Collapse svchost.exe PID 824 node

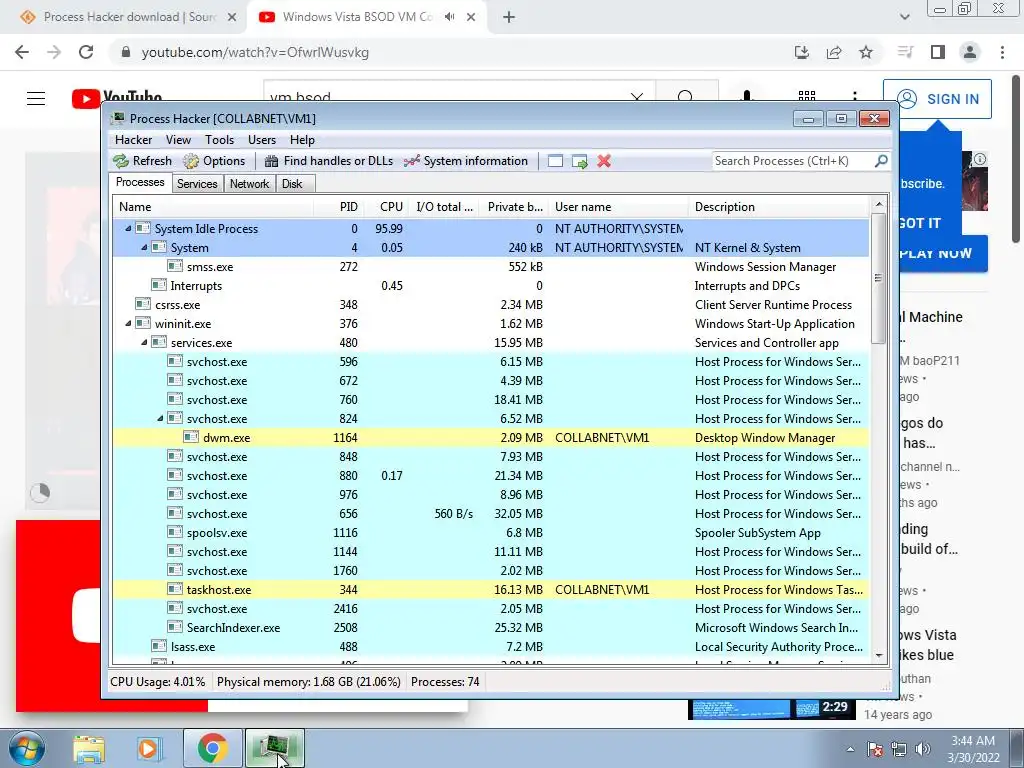(x=160, y=418)
